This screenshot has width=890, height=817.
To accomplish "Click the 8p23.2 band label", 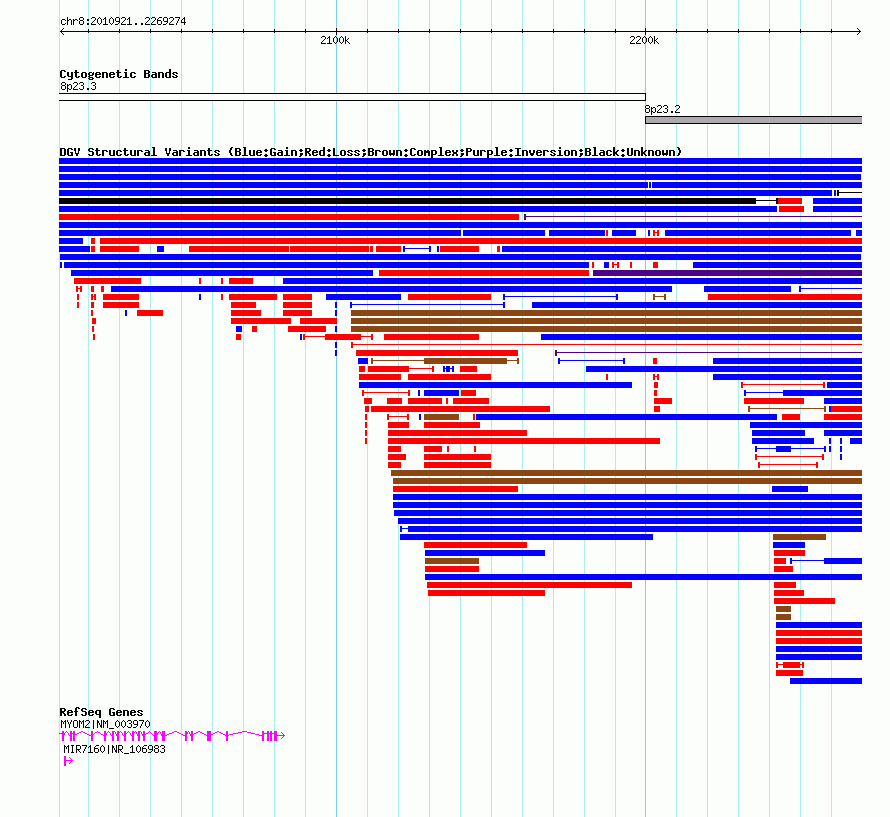I will pyautogui.click(x=662, y=109).
